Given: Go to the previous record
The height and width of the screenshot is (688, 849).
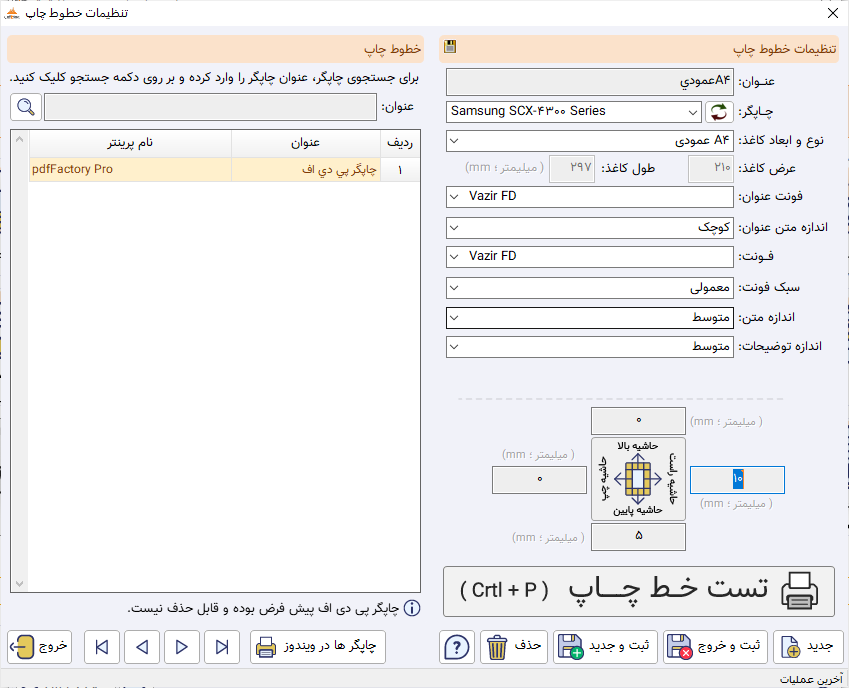Looking at the screenshot, I should (x=142, y=647).
